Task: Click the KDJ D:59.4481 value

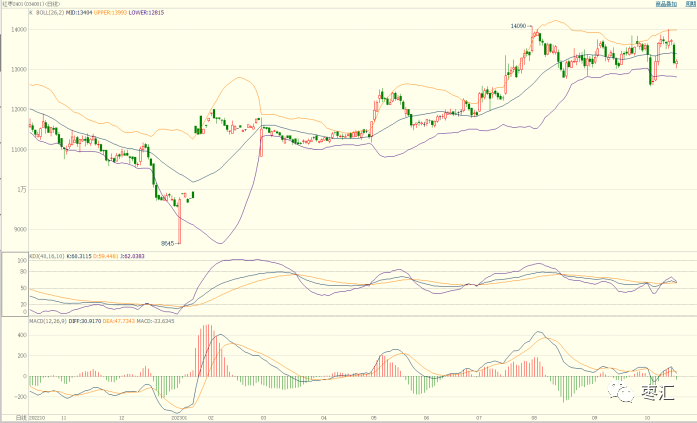Action: [x=106, y=256]
